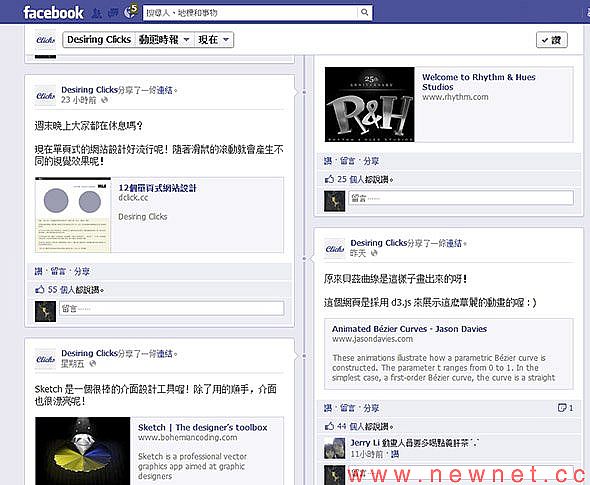Click 留言 on the single-page website post
The width and height of the screenshot is (590, 485).
[x=58, y=271]
